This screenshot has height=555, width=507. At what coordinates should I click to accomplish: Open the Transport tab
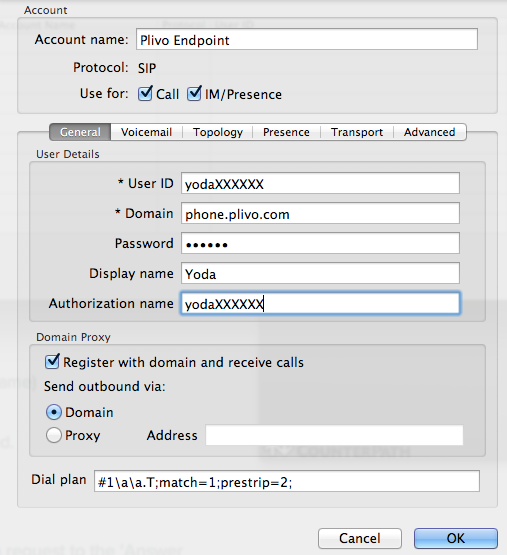tap(357, 132)
